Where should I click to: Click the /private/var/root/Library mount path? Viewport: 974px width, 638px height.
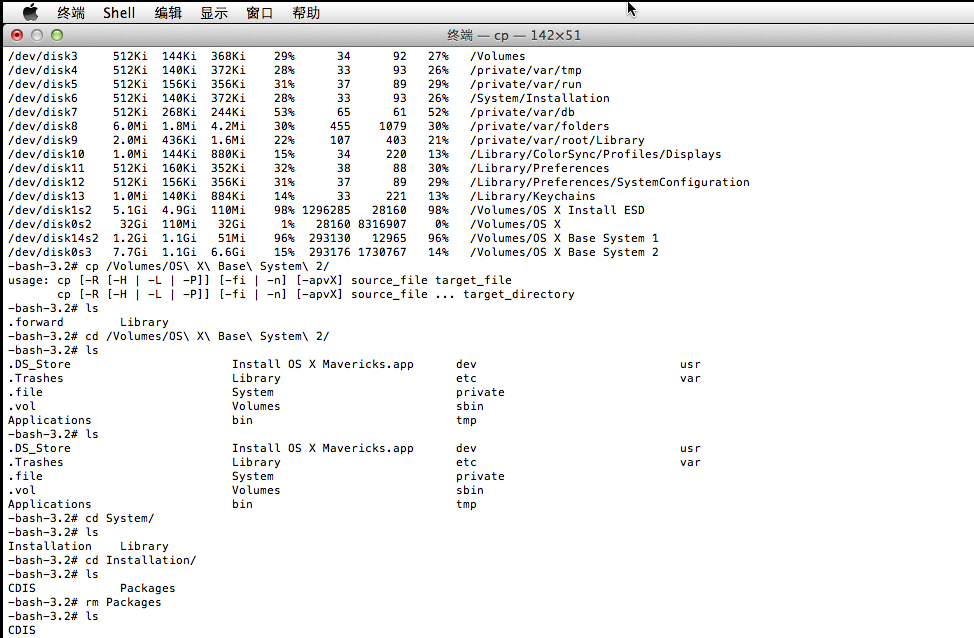click(x=557, y=140)
